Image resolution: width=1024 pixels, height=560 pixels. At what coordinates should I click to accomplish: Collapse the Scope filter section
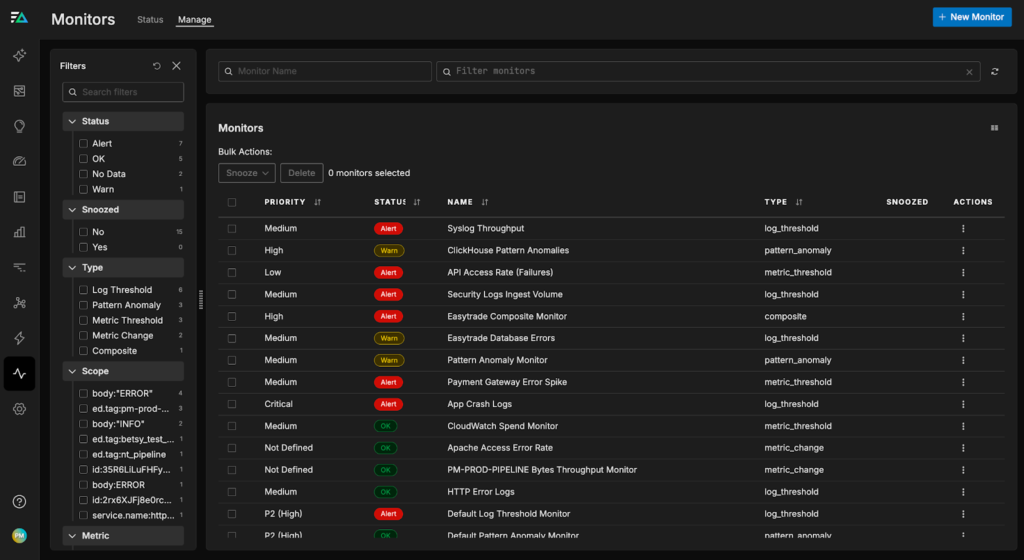[72, 371]
